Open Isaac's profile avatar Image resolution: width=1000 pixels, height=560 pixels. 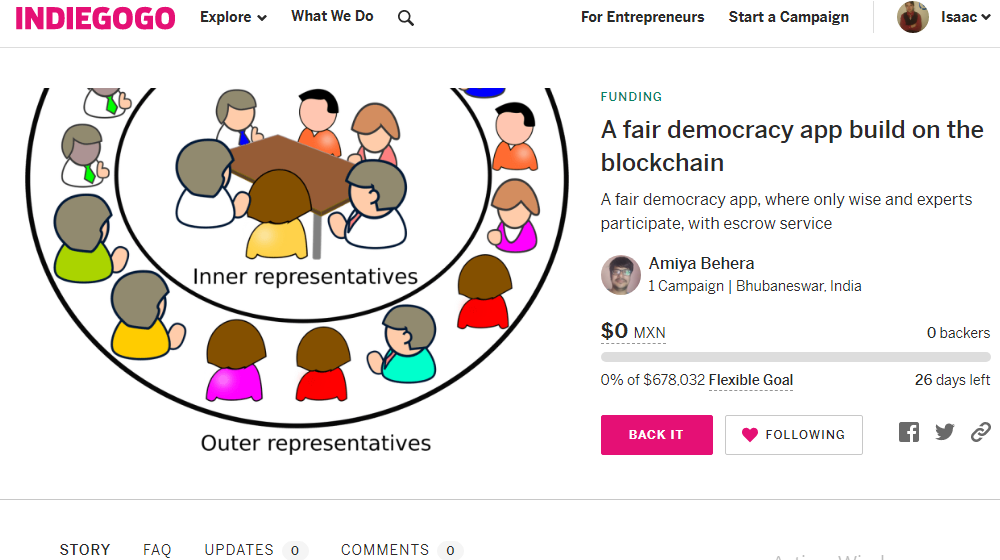pos(913,17)
